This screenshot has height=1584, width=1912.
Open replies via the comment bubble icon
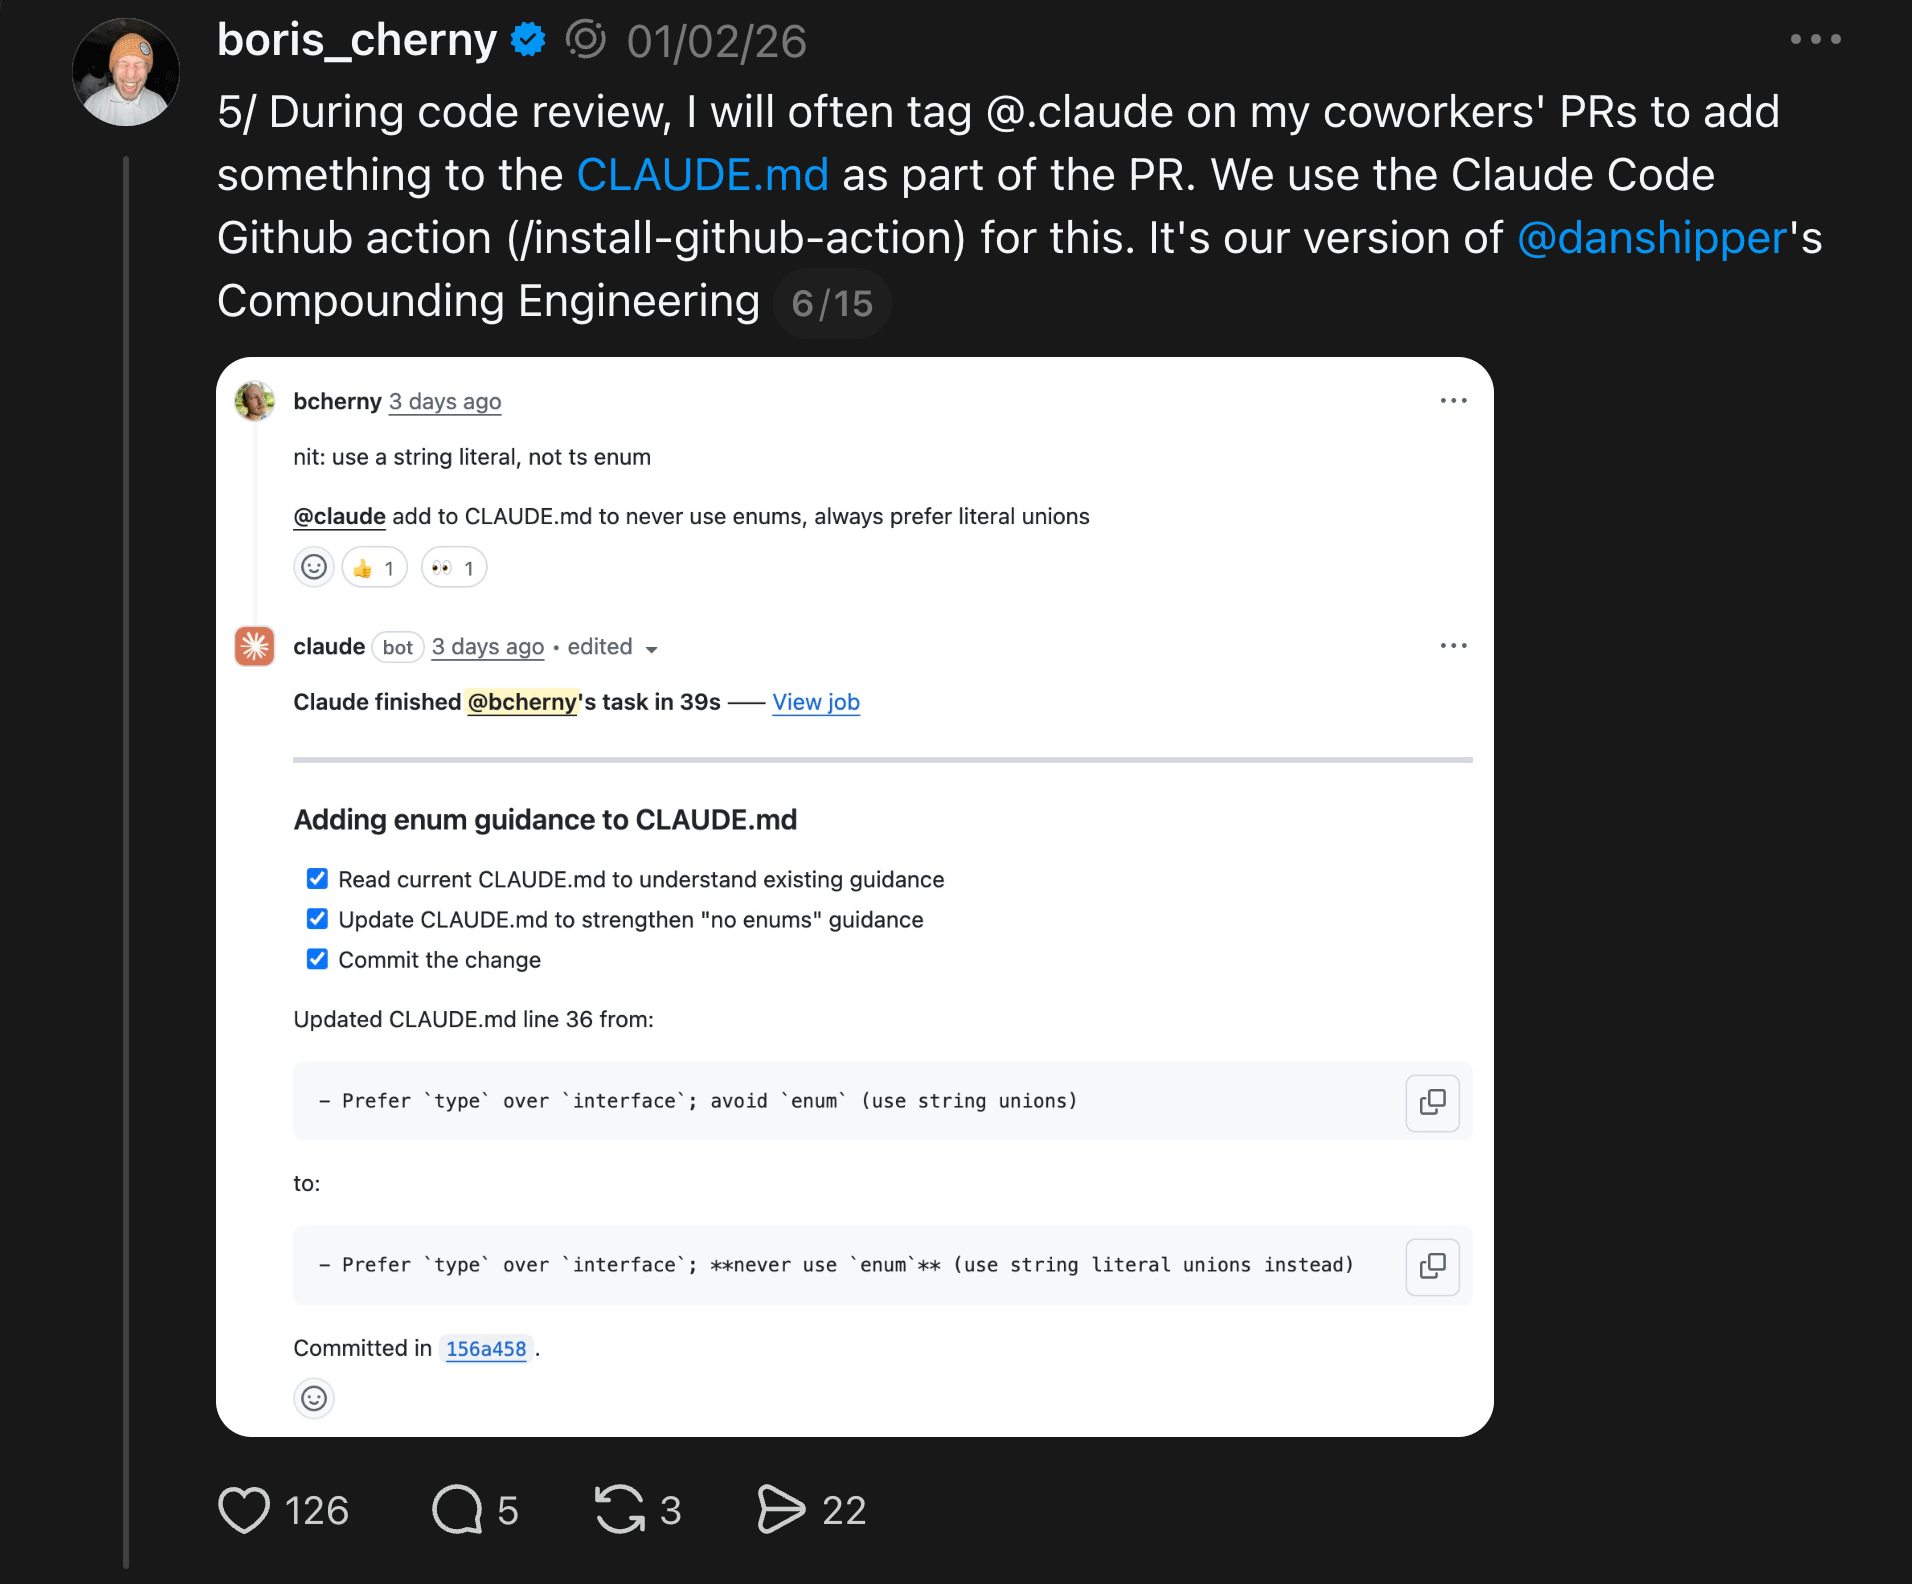point(457,1510)
